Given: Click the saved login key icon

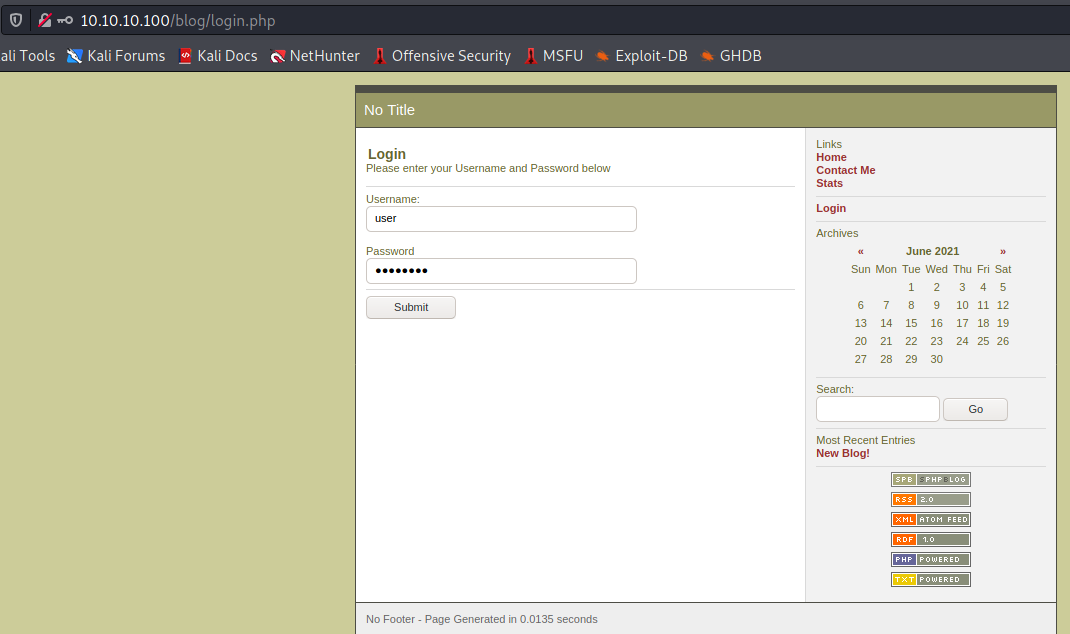Looking at the screenshot, I should click(65, 20).
